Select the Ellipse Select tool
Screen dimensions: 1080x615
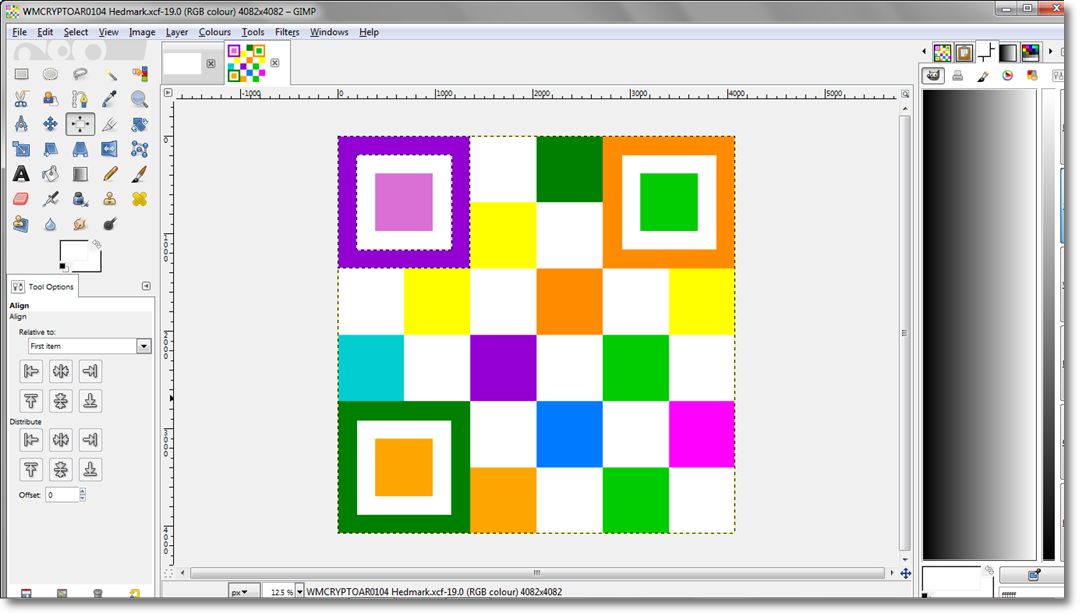(x=50, y=74)
